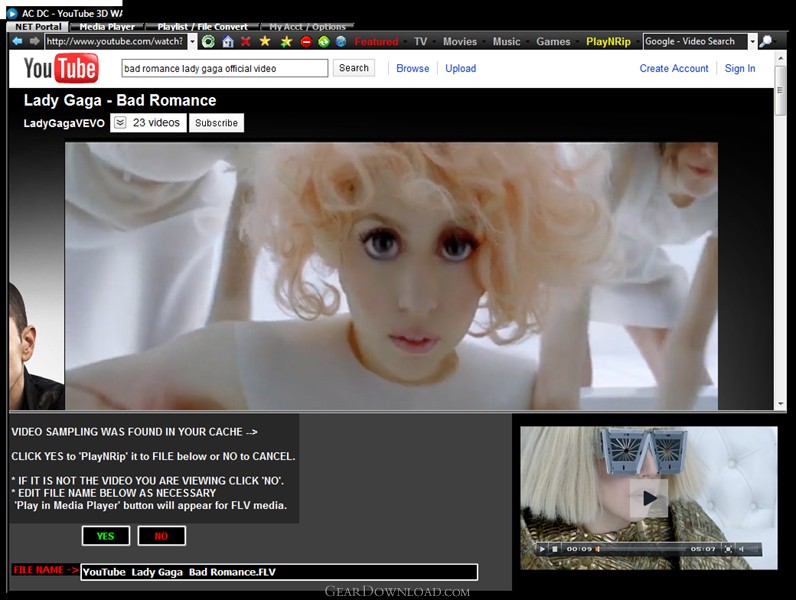796x600 pixels.
Task: Click the Create Account link
Action: pos(674,69)
